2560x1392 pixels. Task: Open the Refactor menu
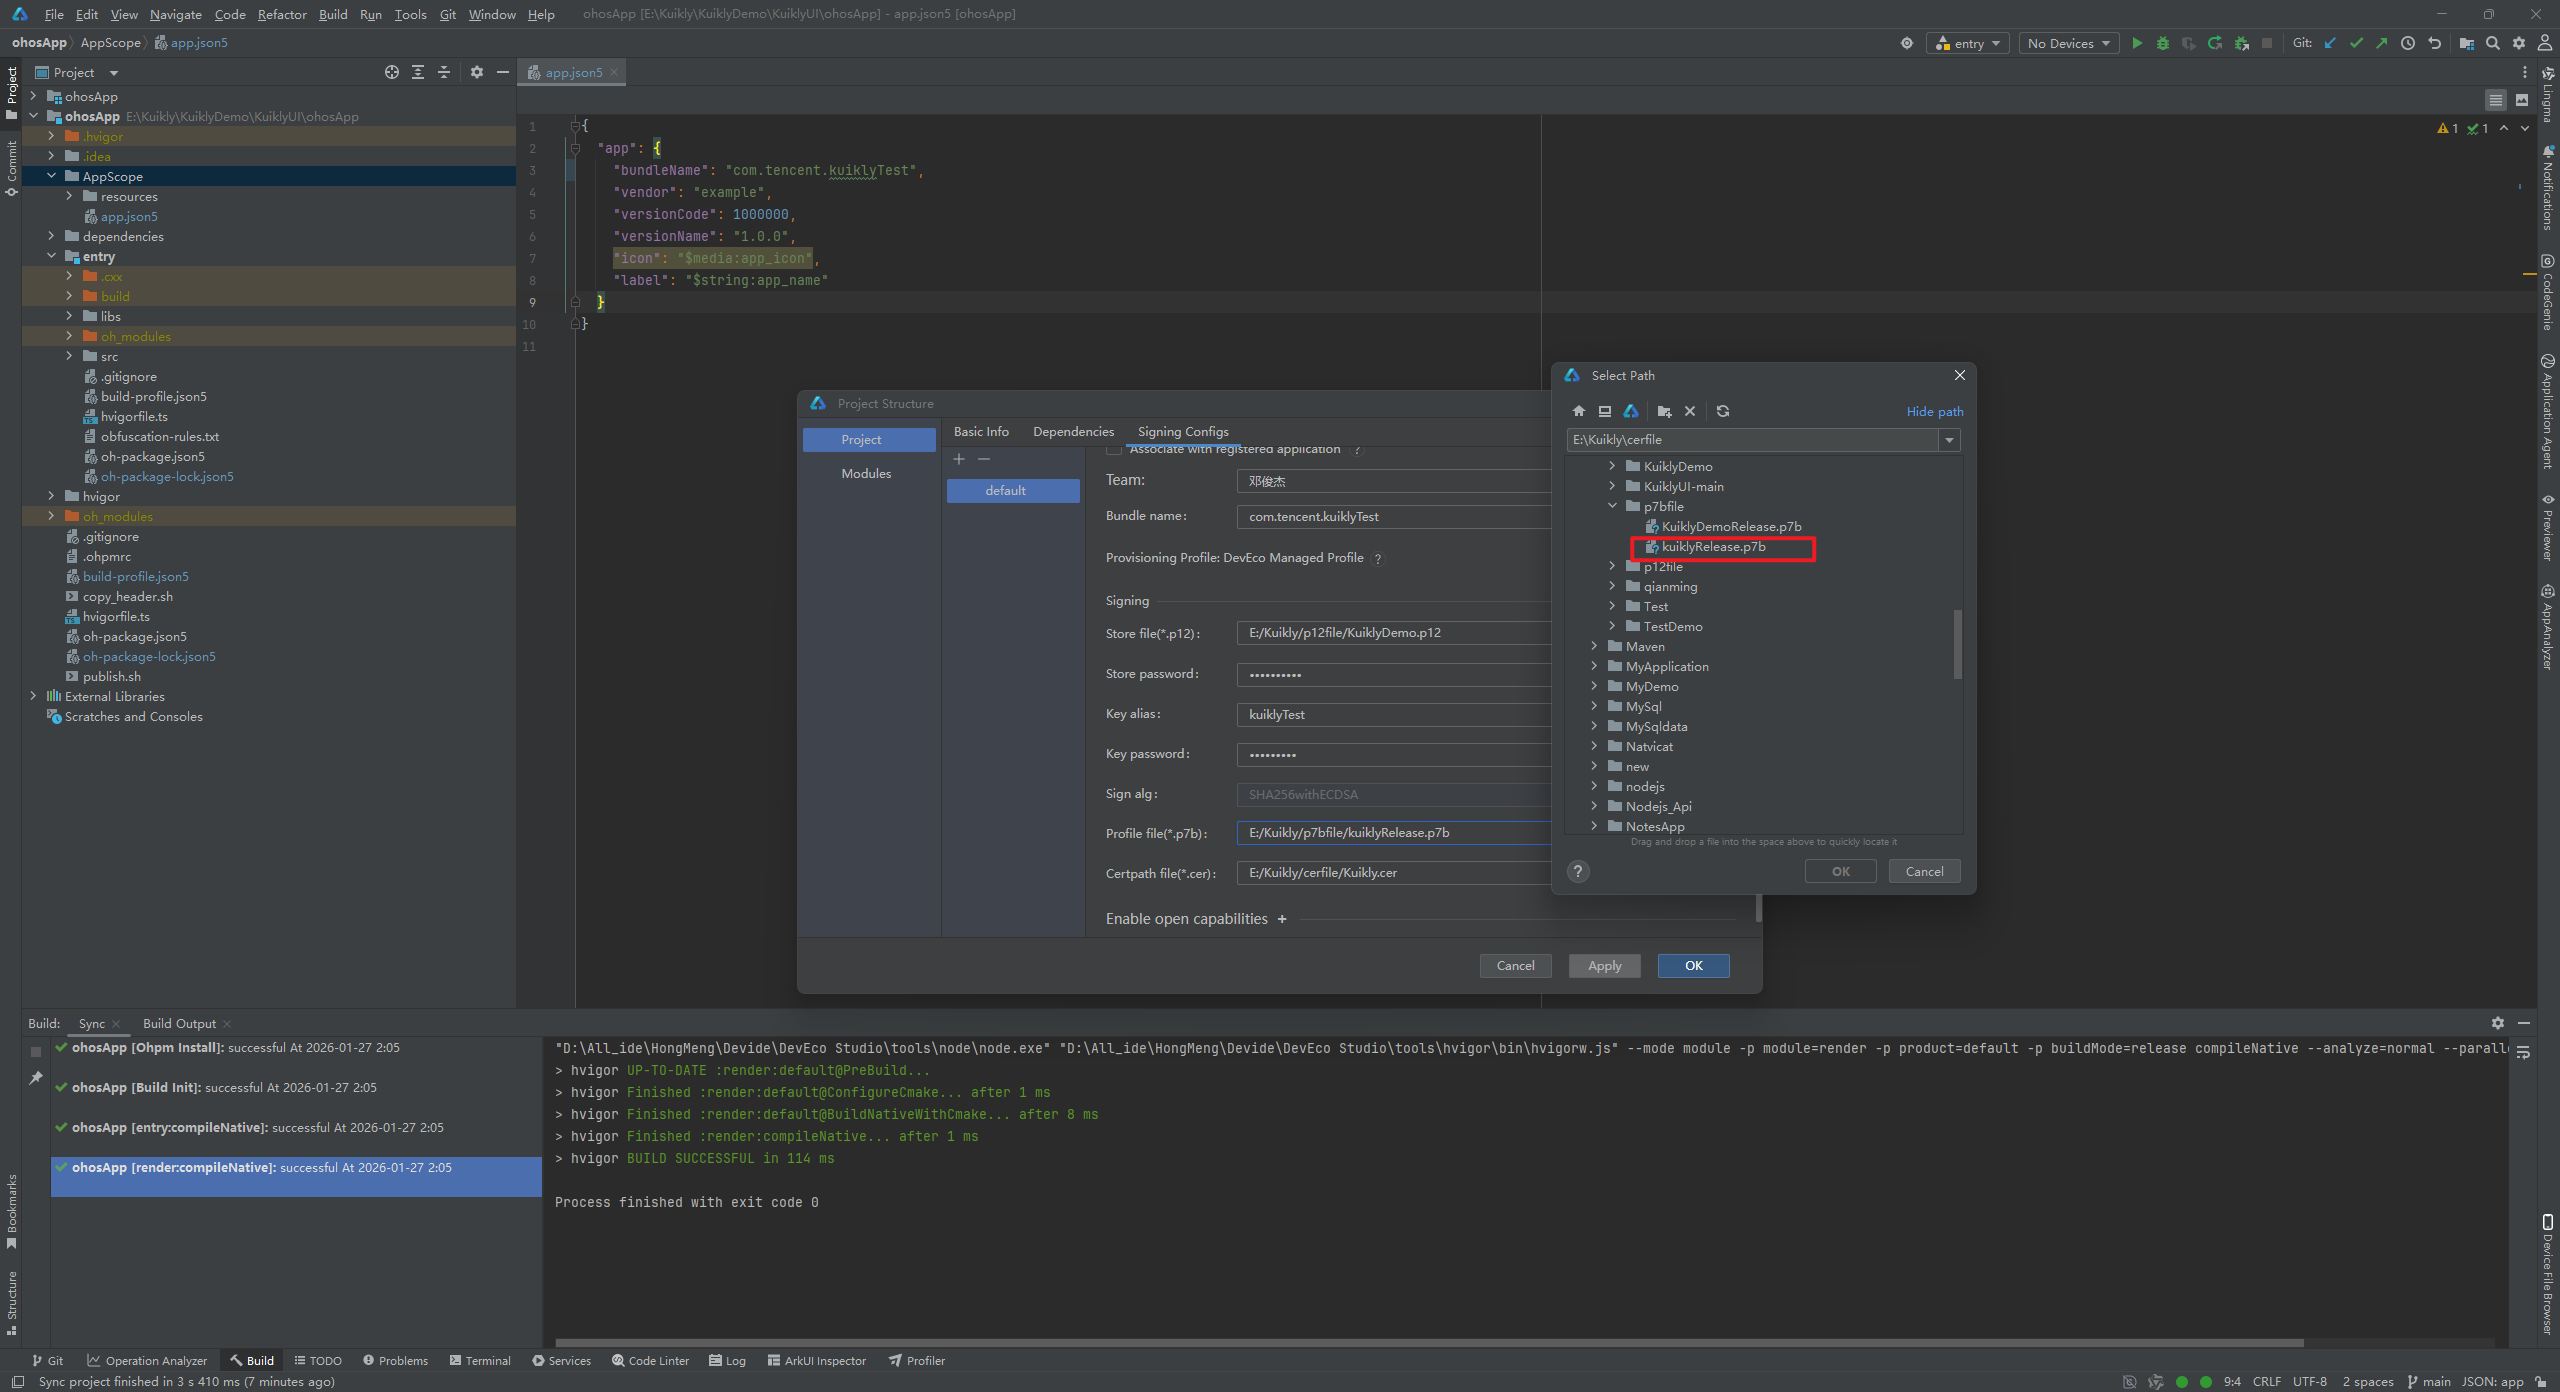[x=282, y=14]
